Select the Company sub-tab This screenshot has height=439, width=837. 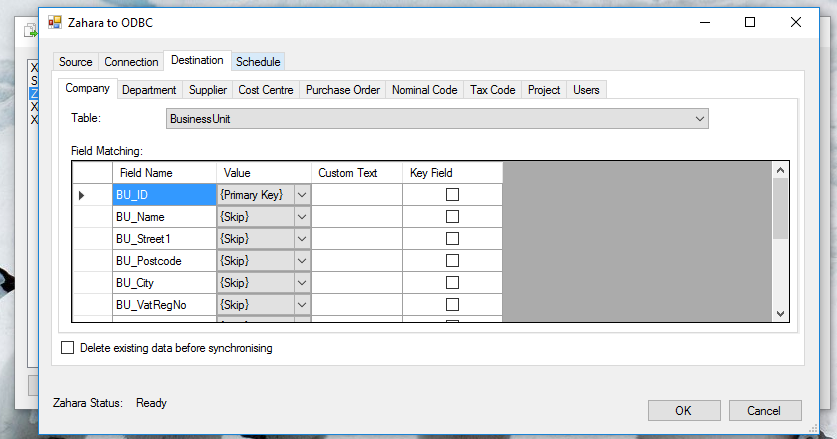[x=88, y=88]
